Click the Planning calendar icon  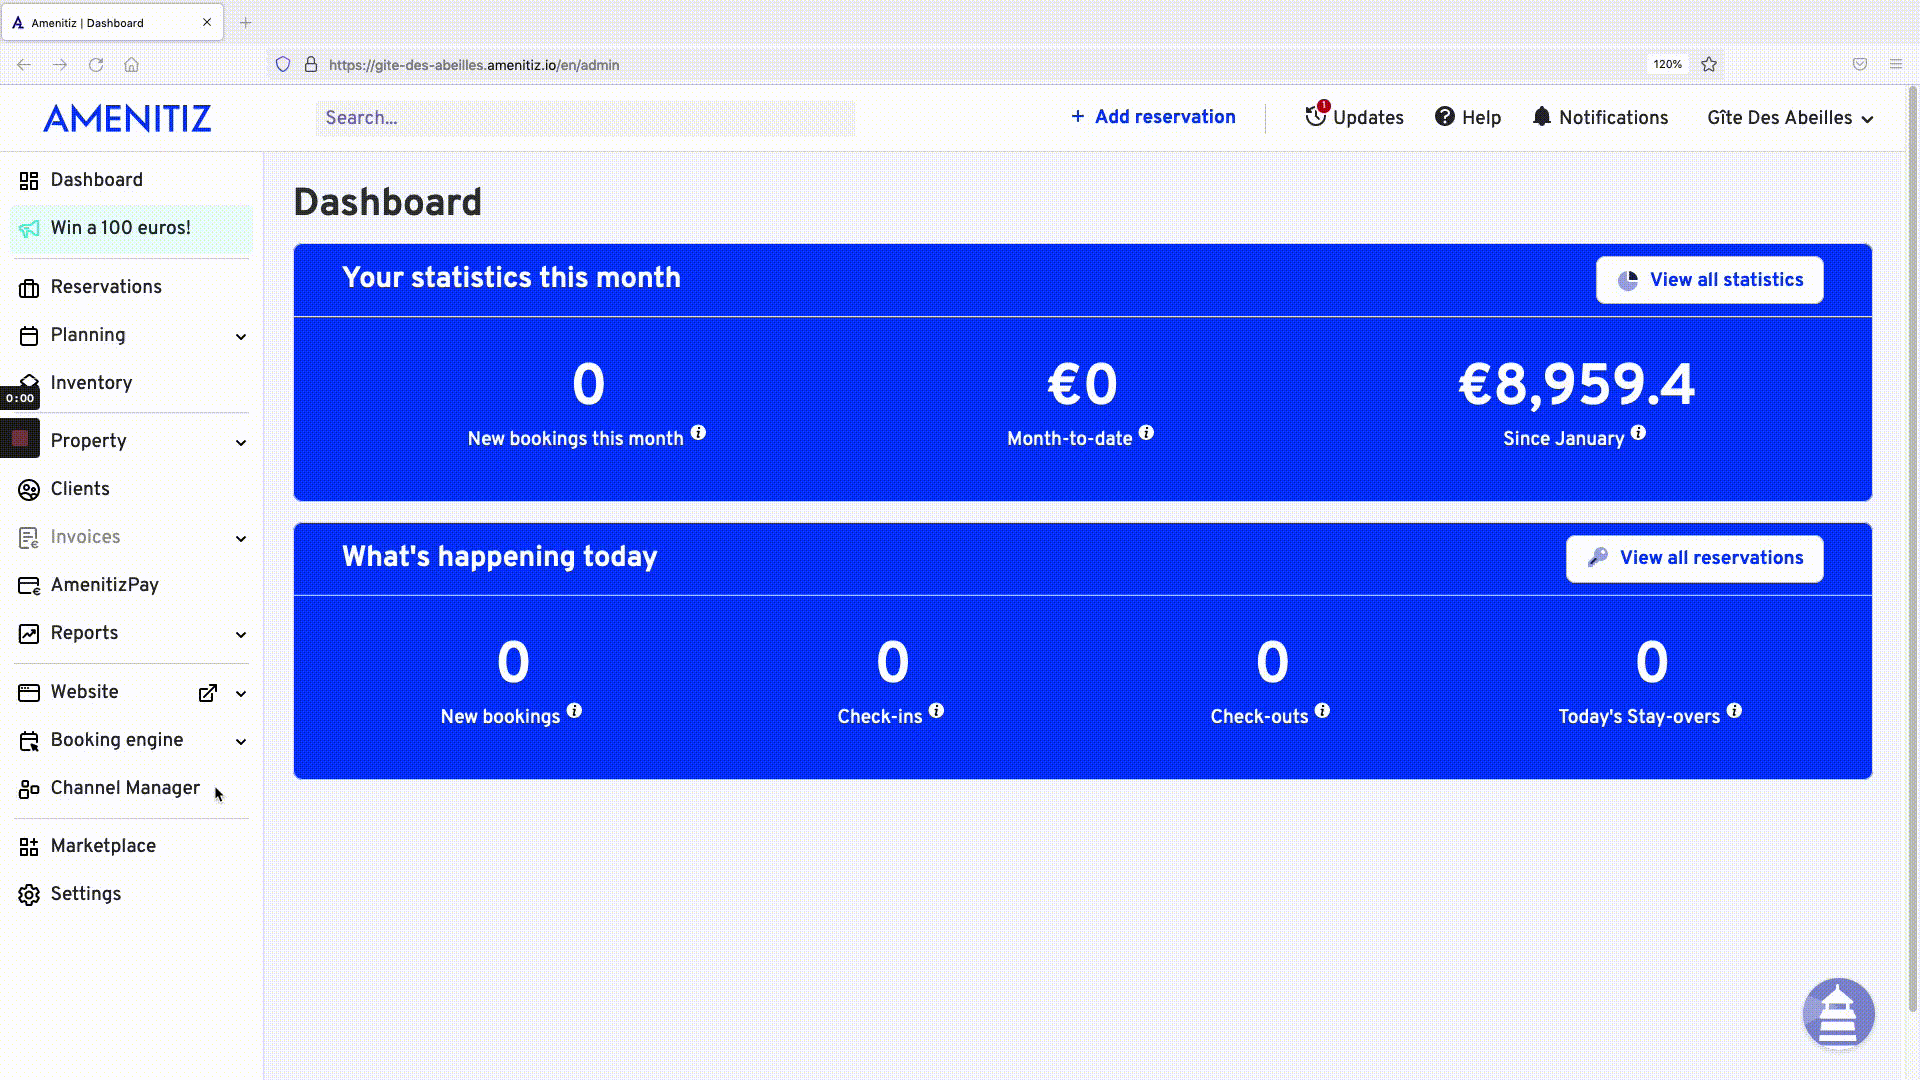tap(29, 336)
